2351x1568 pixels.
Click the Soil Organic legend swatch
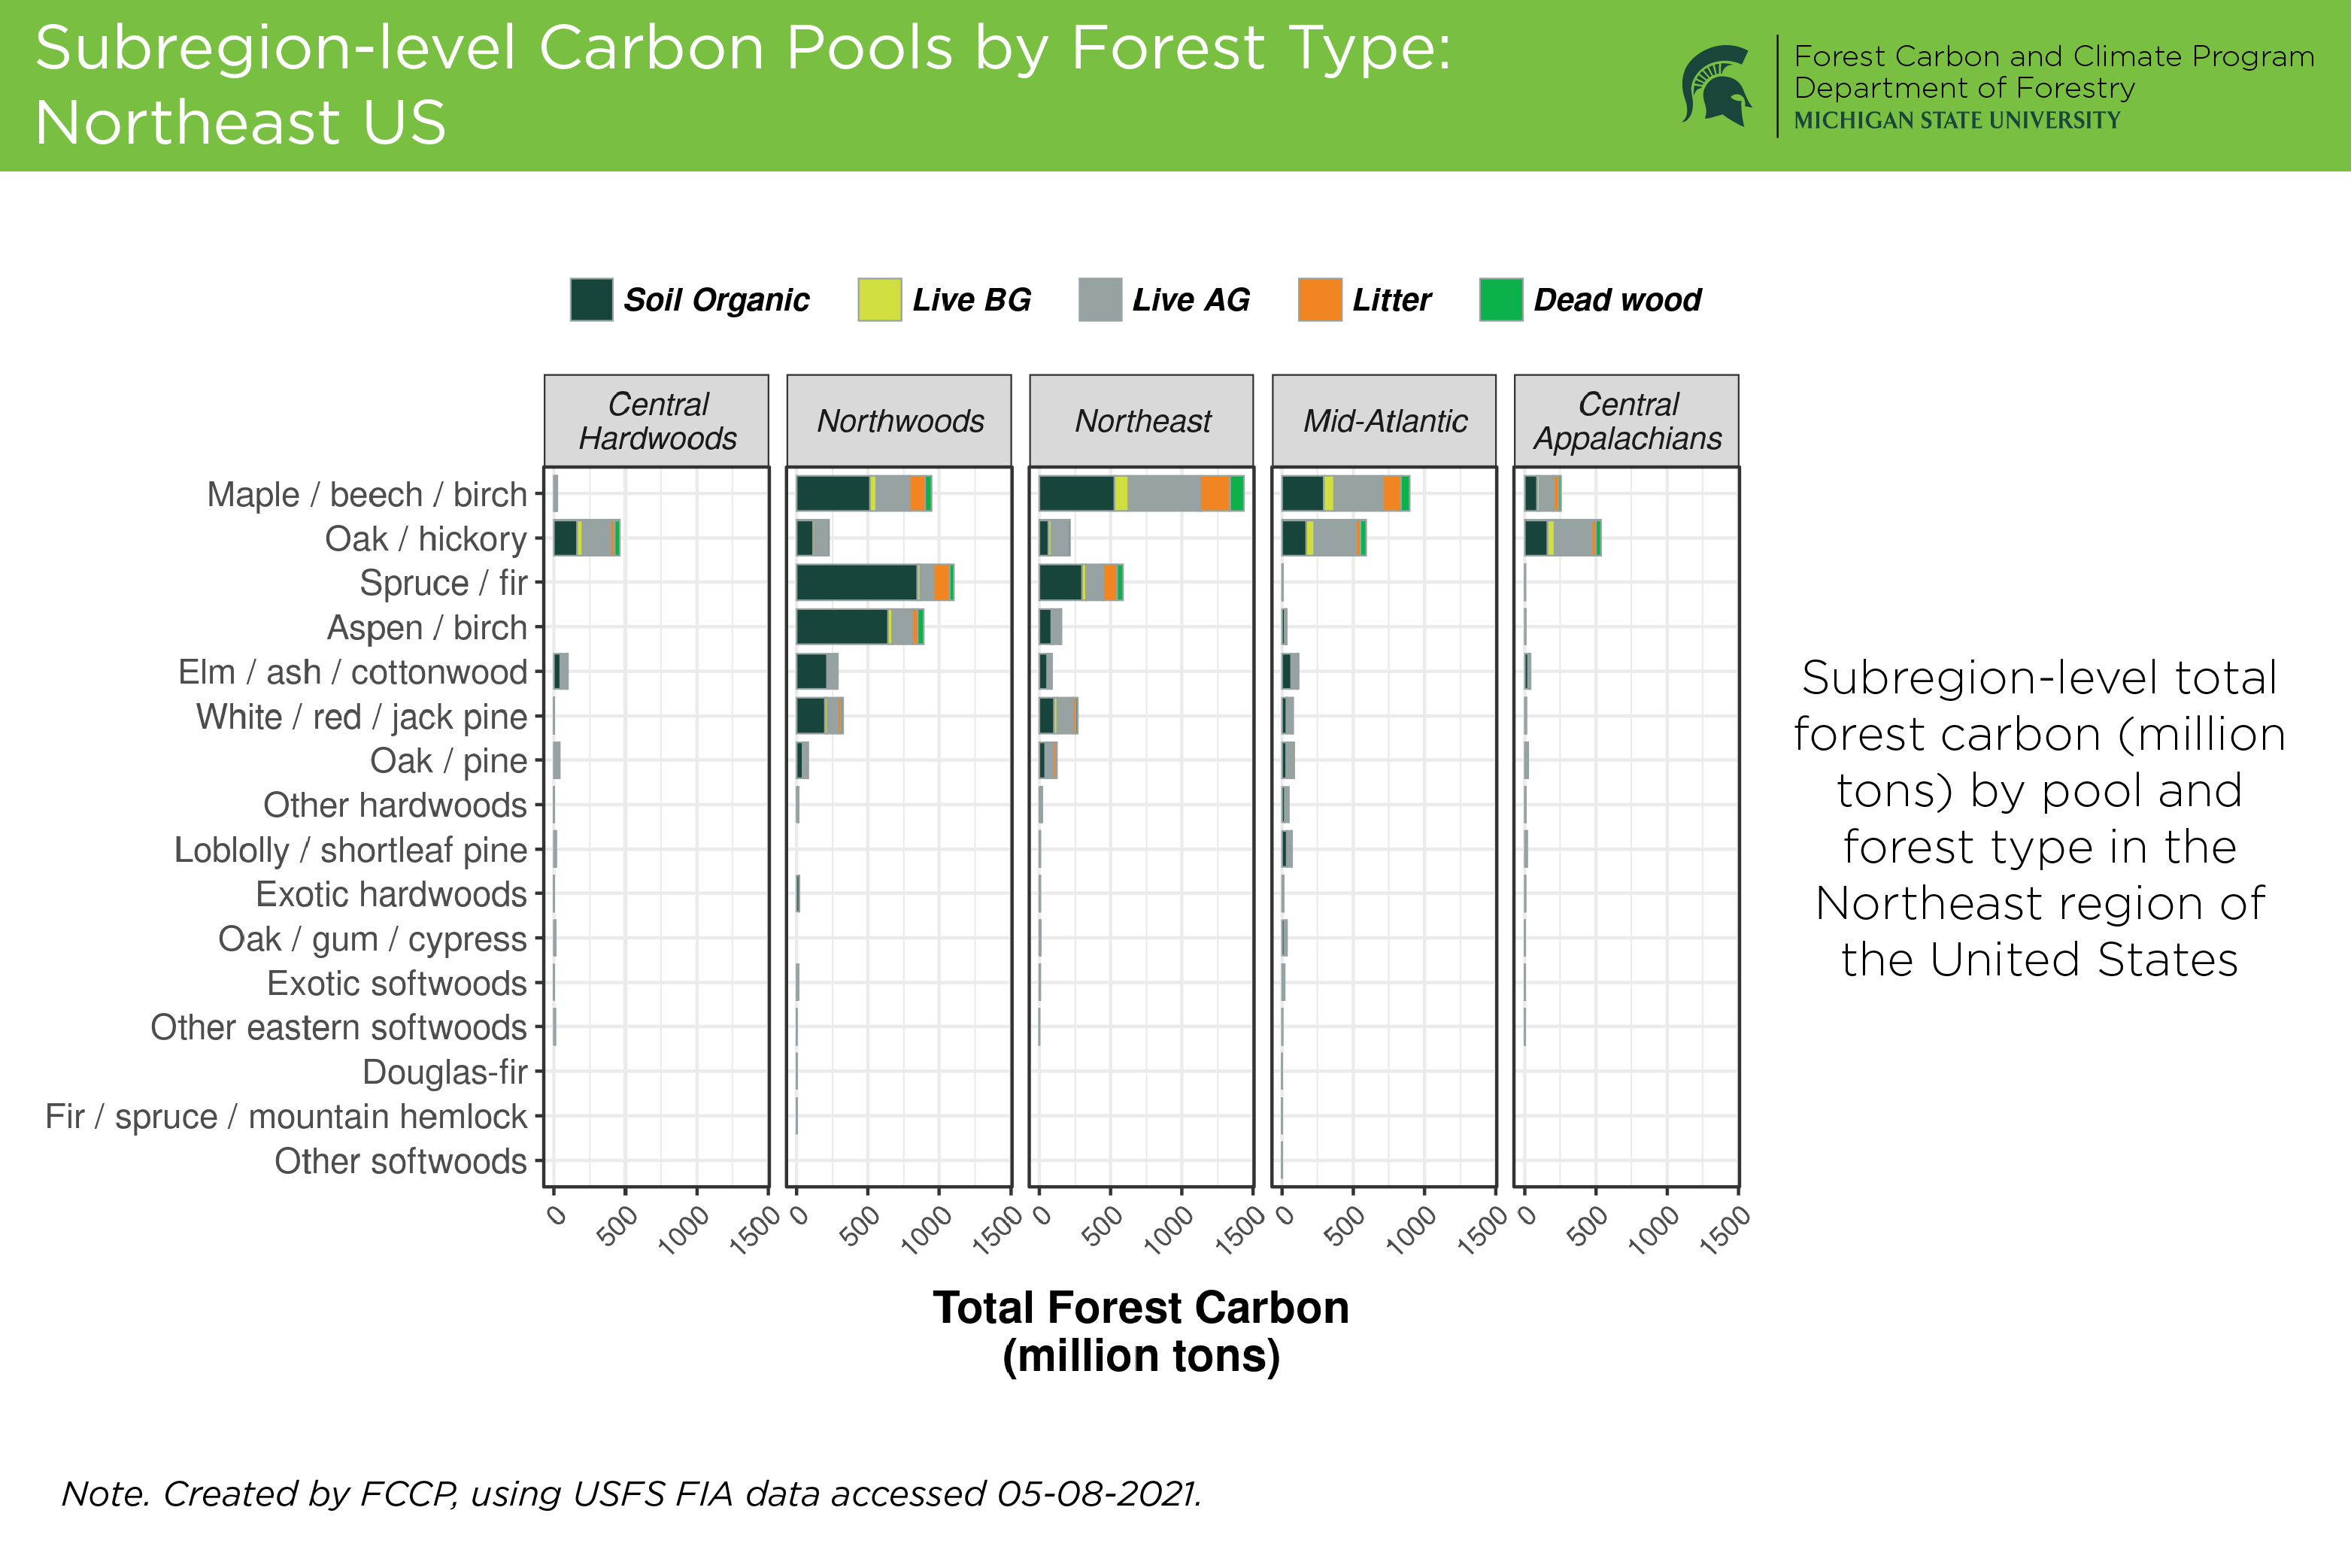(591, 299)
